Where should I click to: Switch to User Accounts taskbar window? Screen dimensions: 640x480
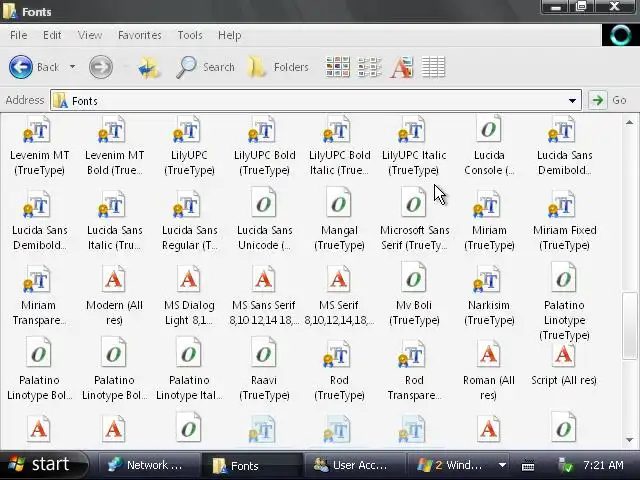tap(354, 465)
